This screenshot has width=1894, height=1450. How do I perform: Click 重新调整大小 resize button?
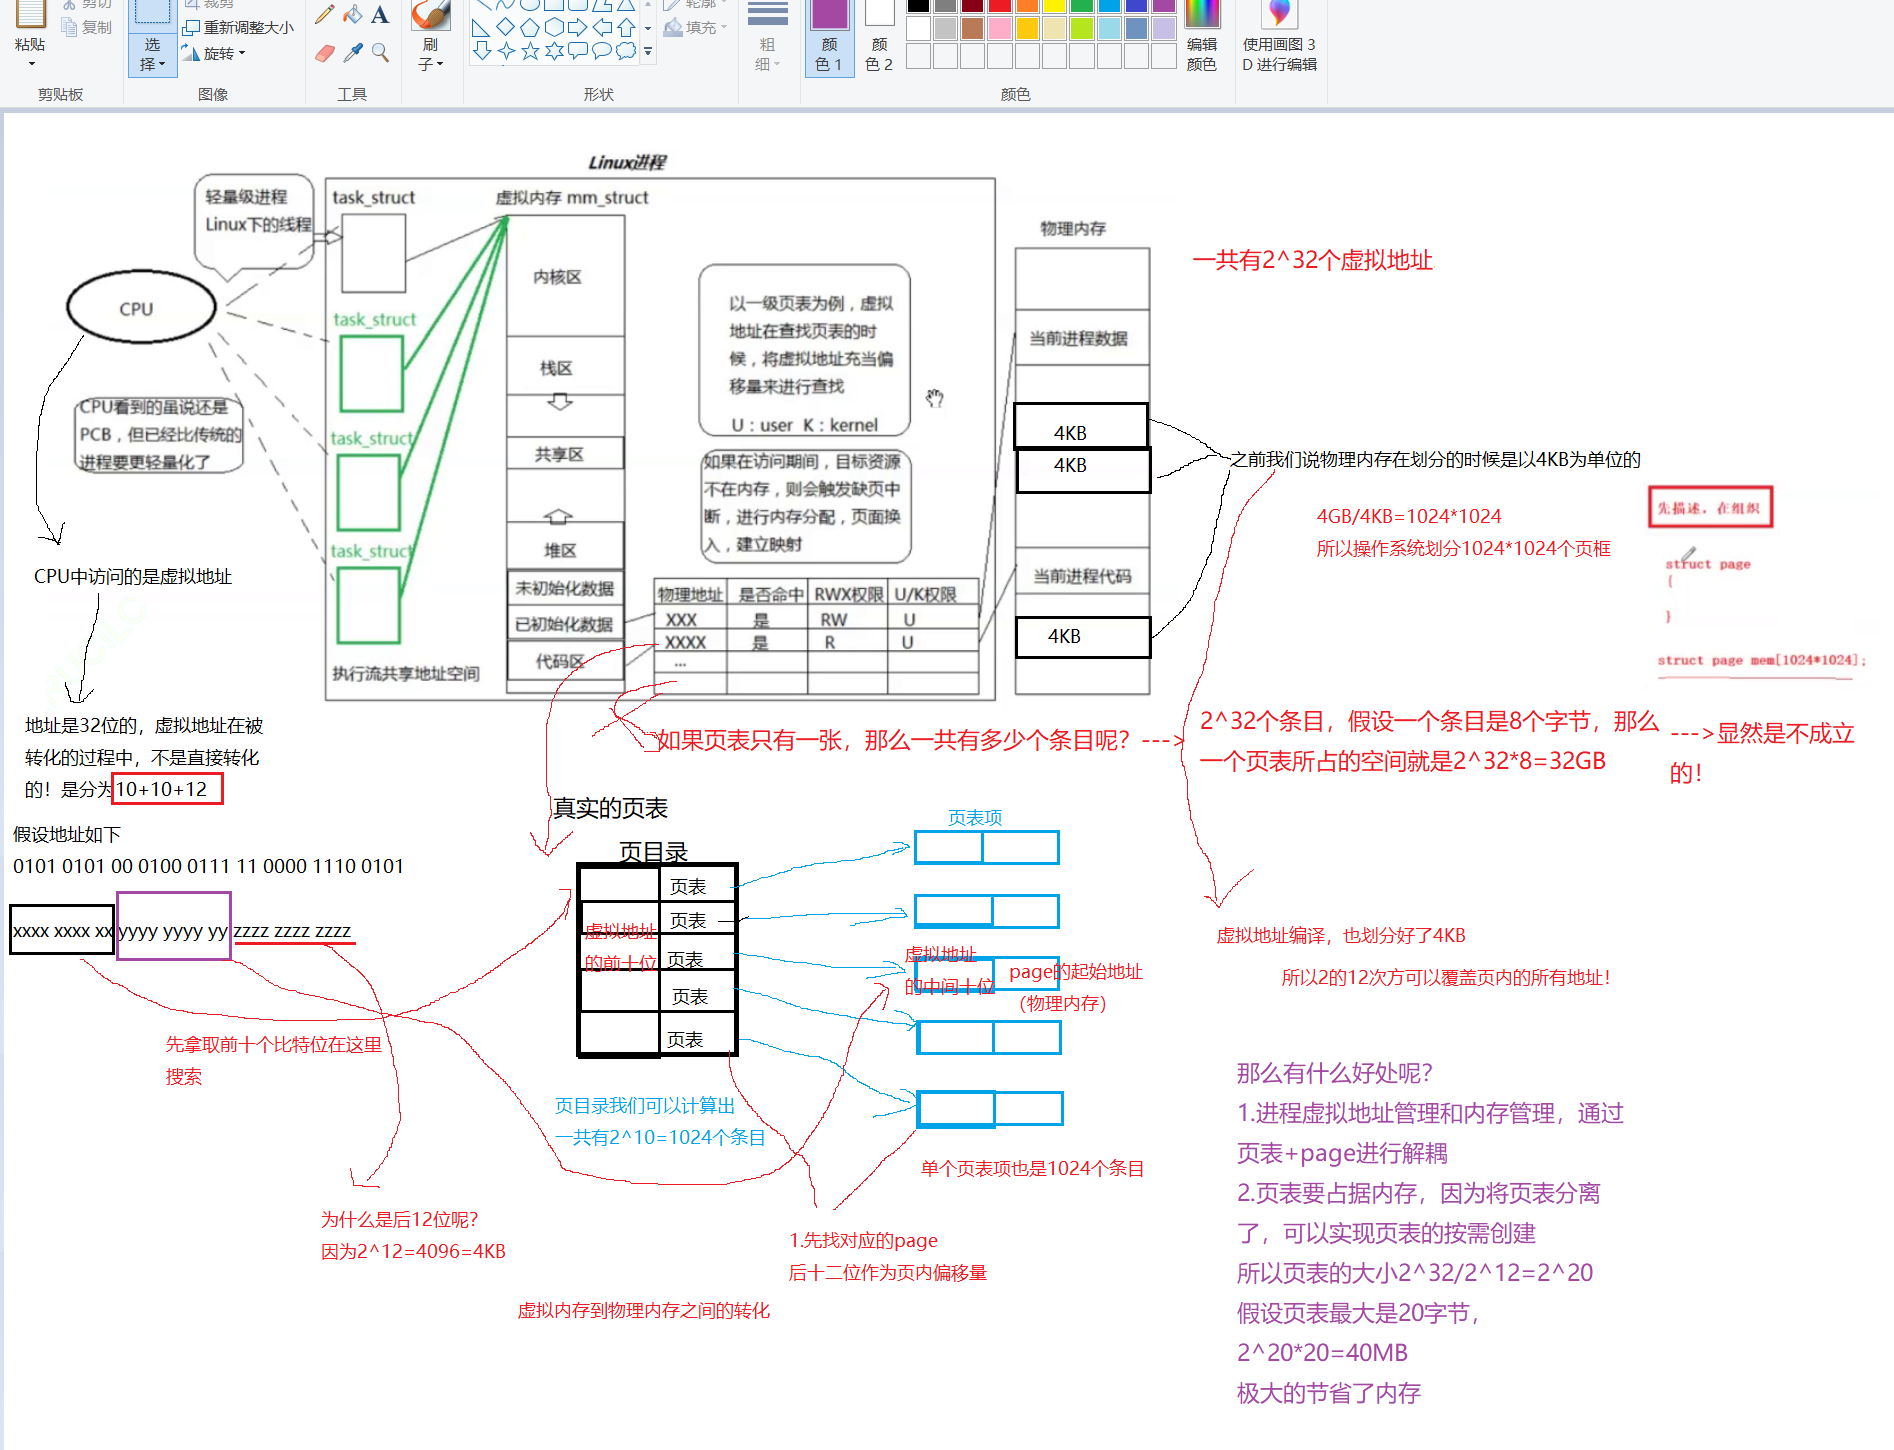tap(238, 27)
